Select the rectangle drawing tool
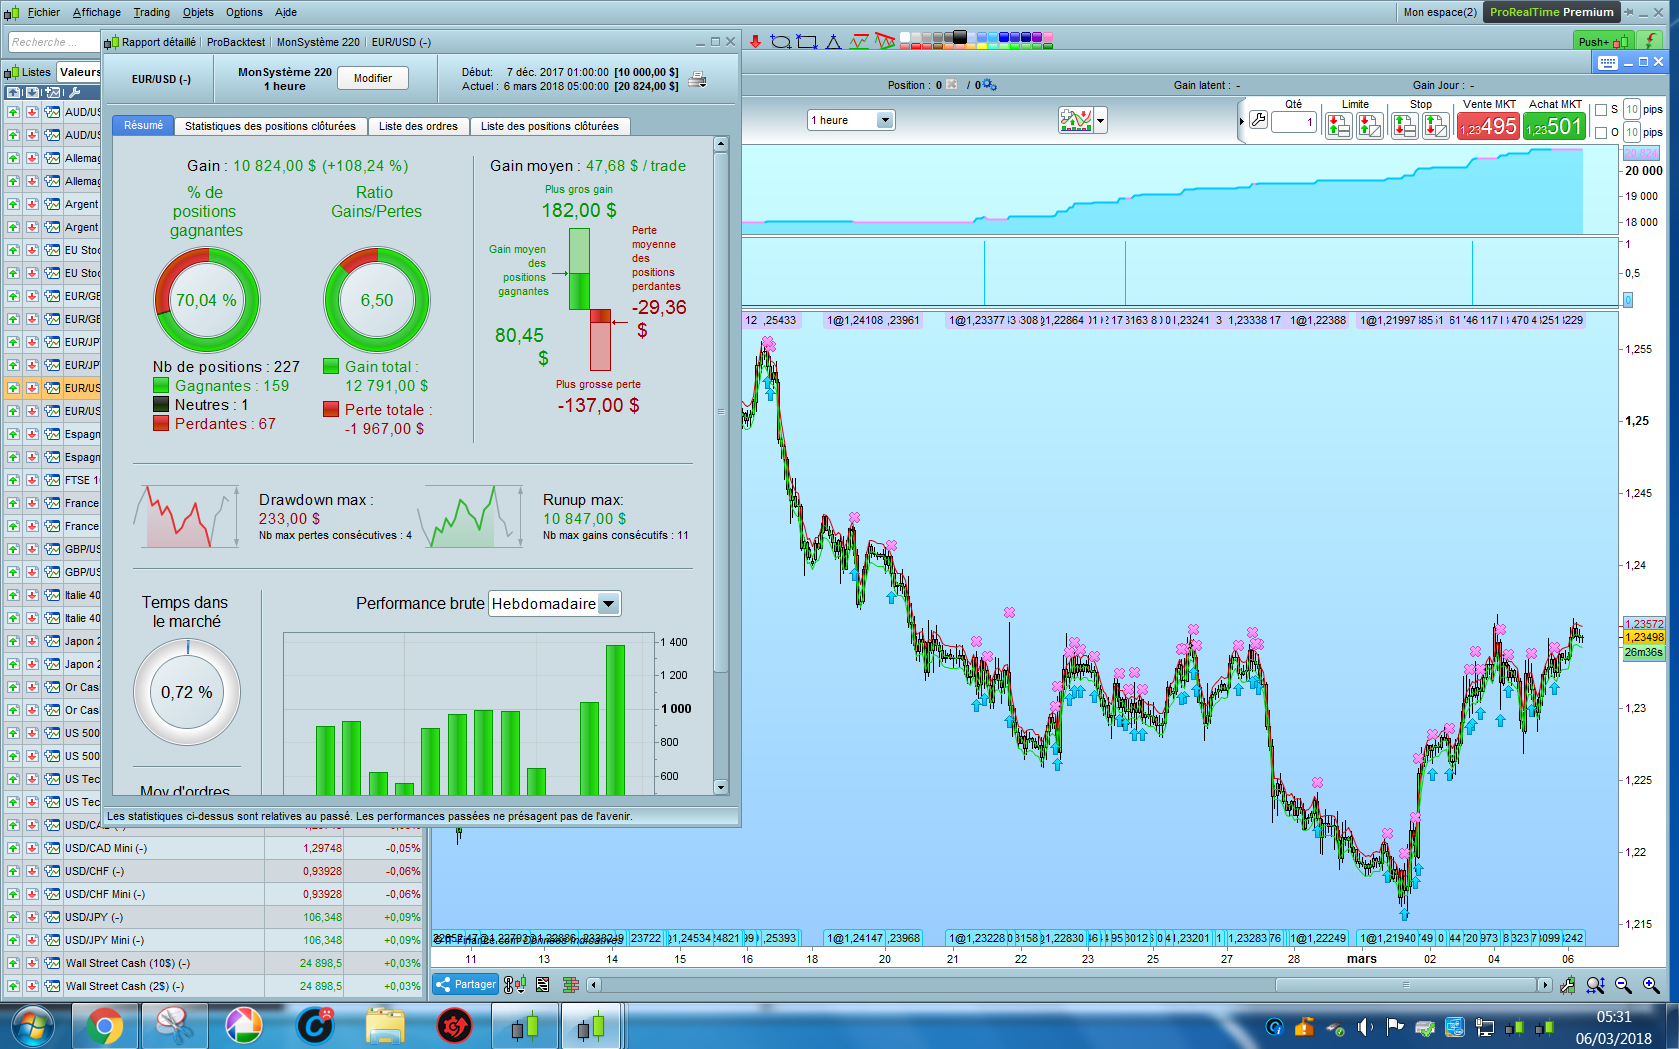The image size is (1679, 1049). coord(806,41)
